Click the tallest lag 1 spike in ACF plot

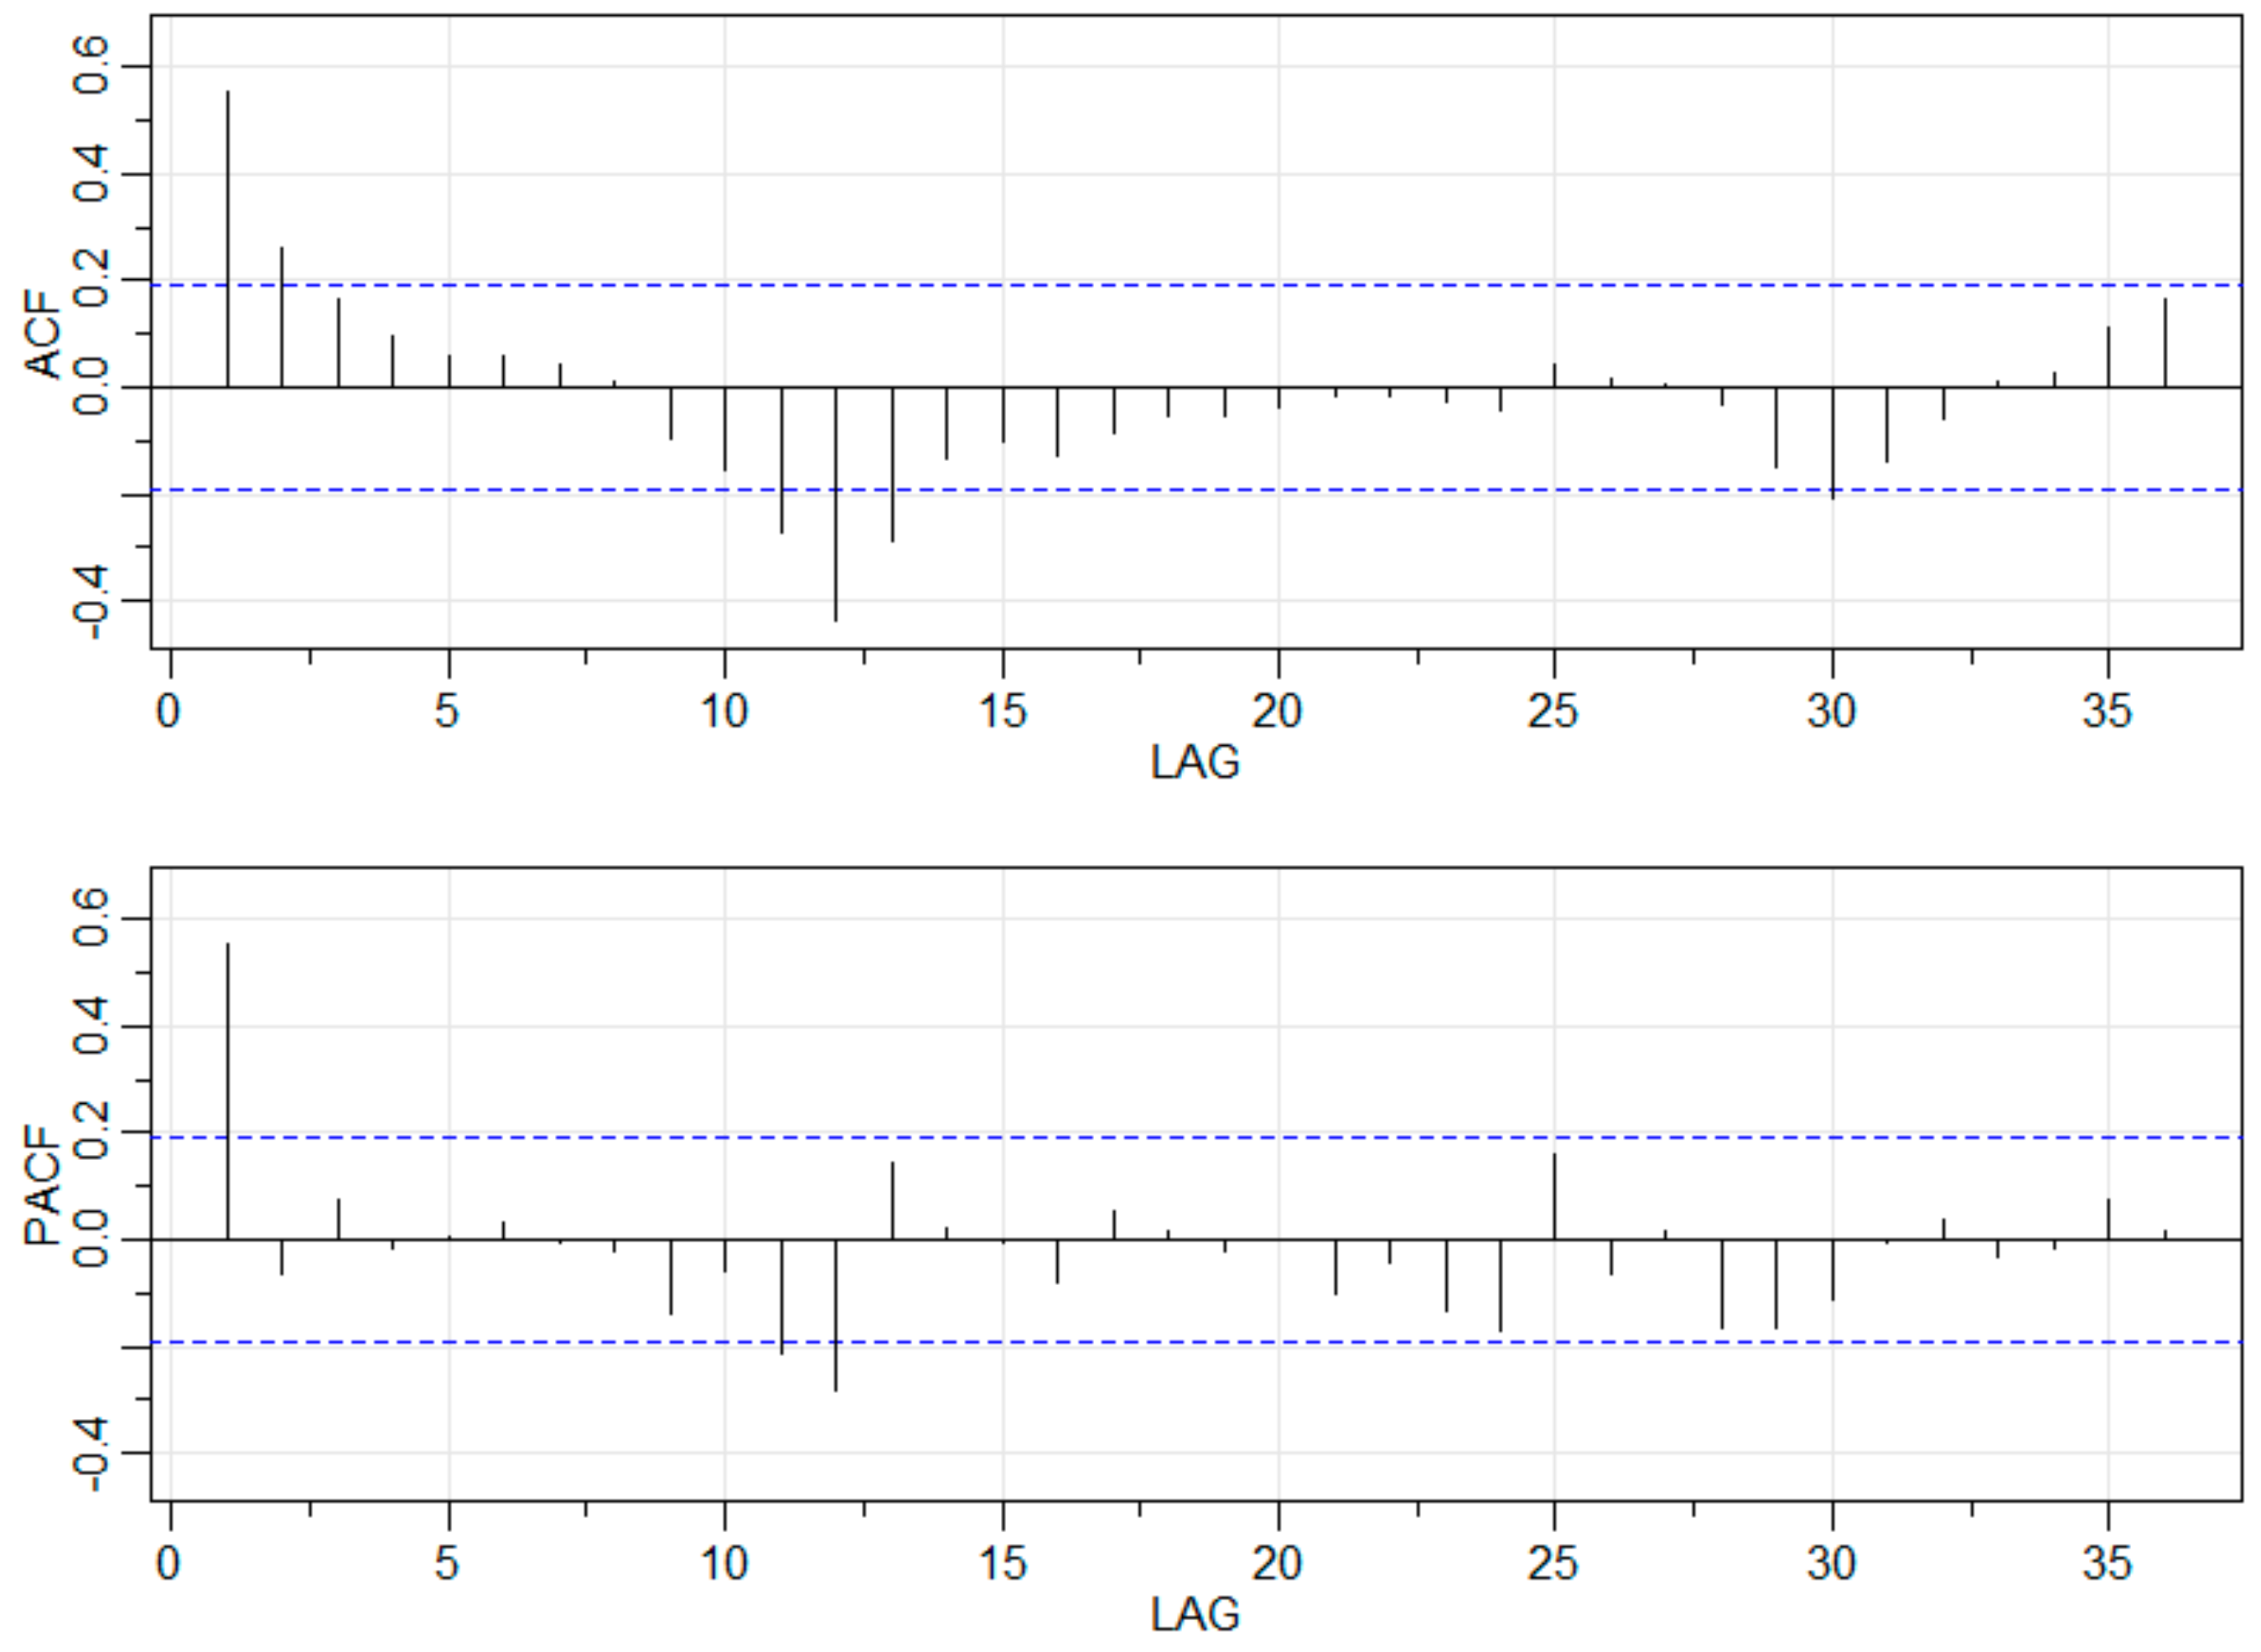(228, 240)
